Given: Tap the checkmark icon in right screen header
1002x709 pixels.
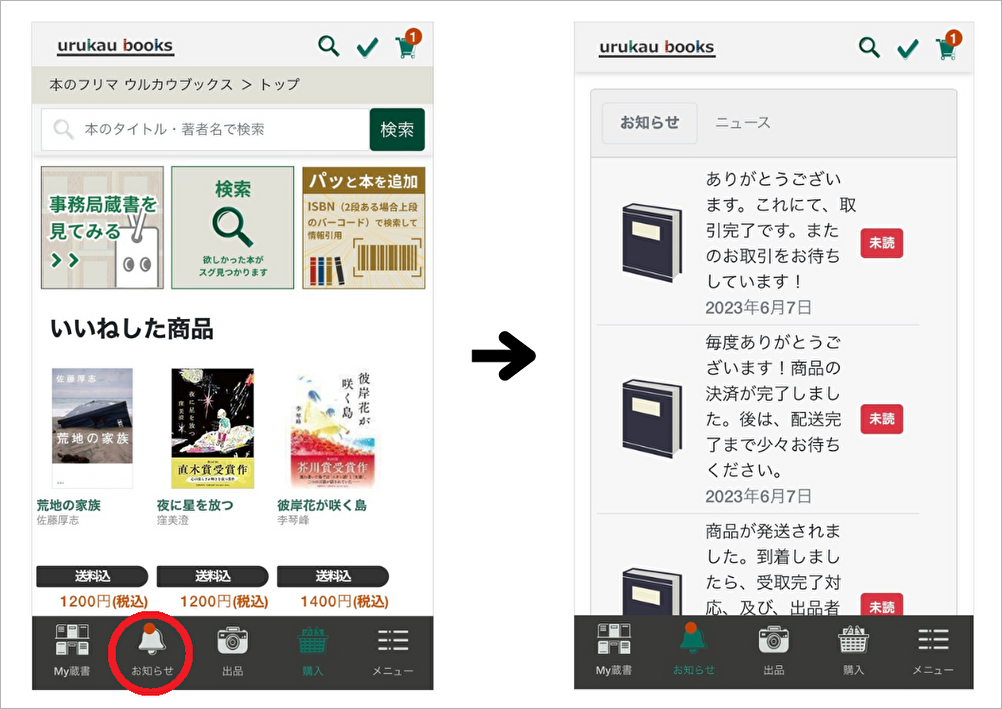Looking at the screenshot, I should (908, 48).
